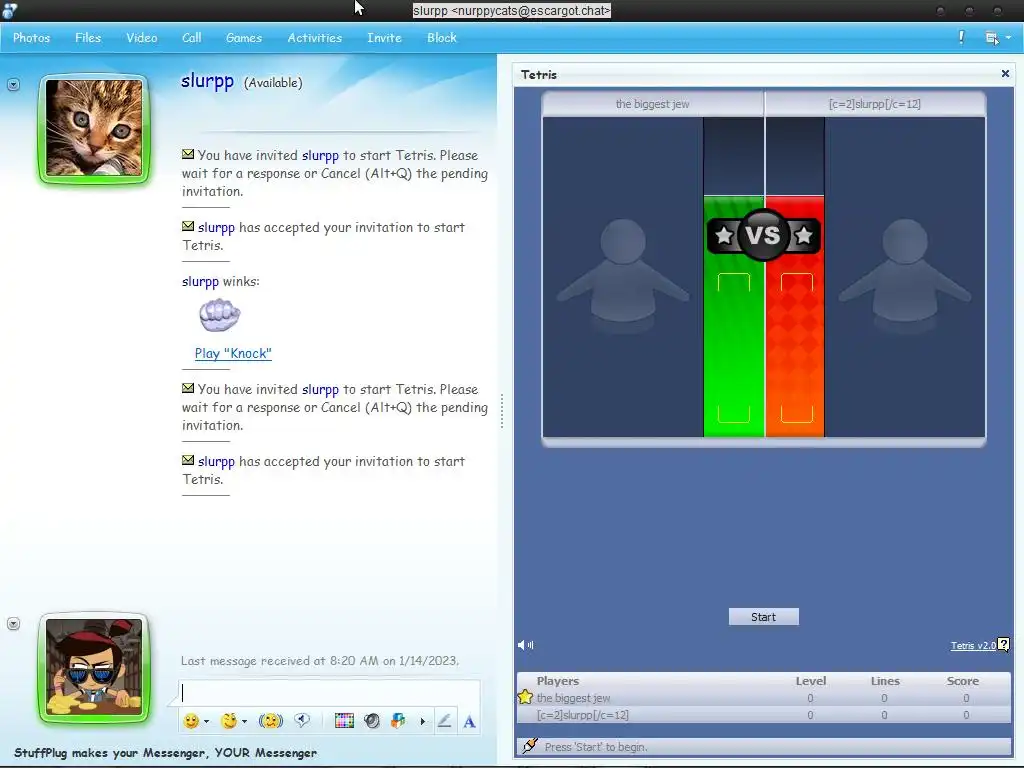Open the Photos menu
Image resolution: width=1024 pixels, height=768 pixels.
coord(31,38)
